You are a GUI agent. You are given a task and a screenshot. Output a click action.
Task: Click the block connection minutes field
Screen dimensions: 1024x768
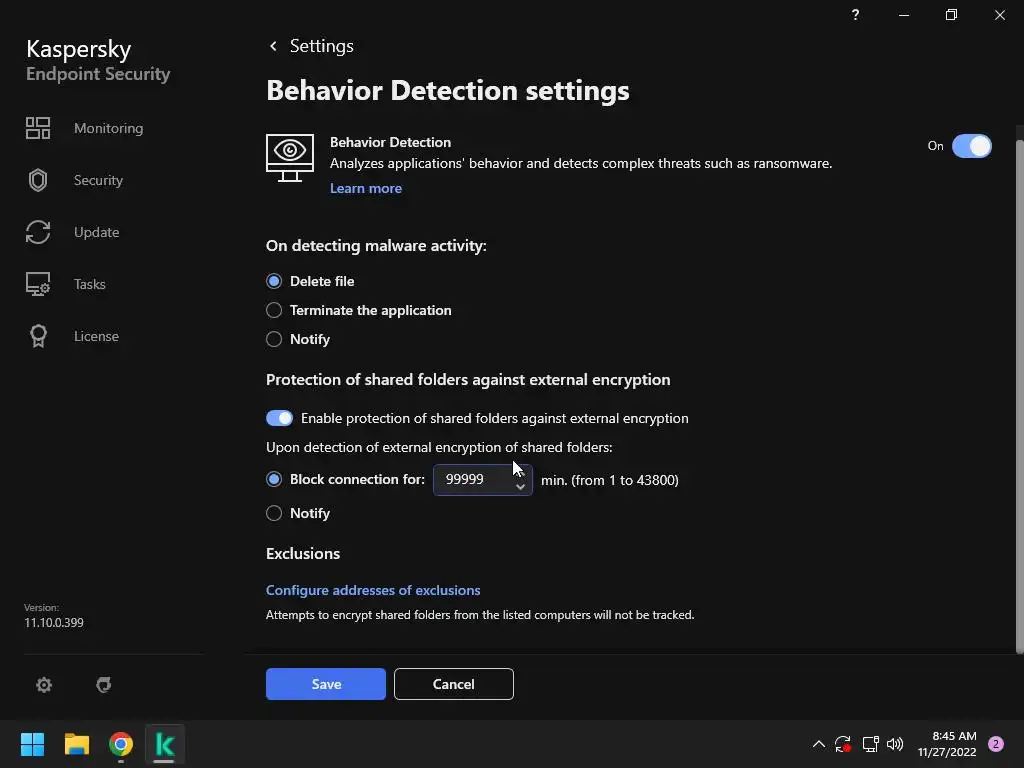[x=483, y=480]
